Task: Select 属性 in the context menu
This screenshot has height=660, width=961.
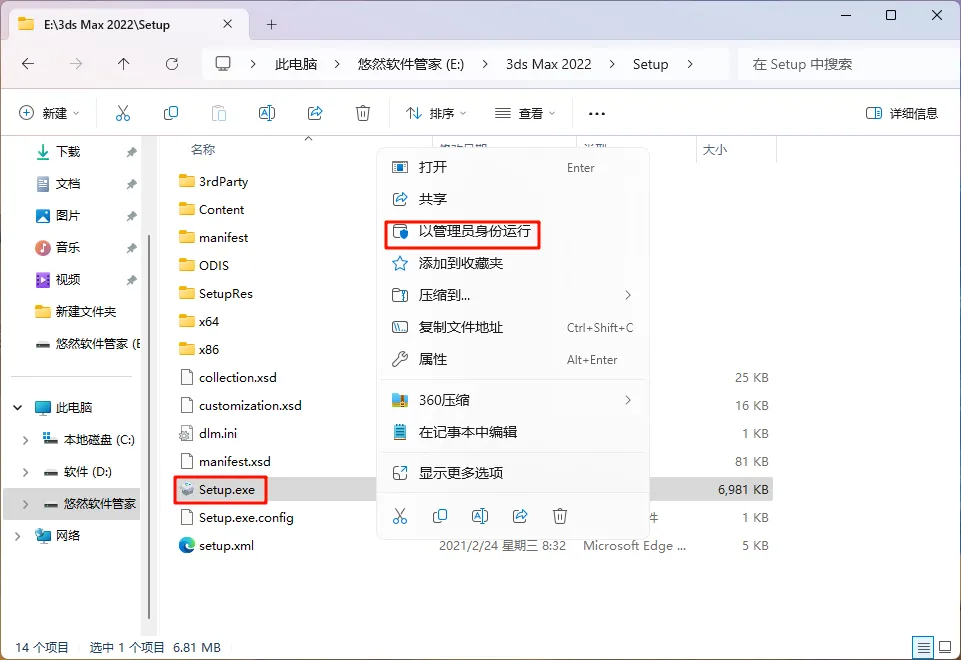Action: (512, 359)
